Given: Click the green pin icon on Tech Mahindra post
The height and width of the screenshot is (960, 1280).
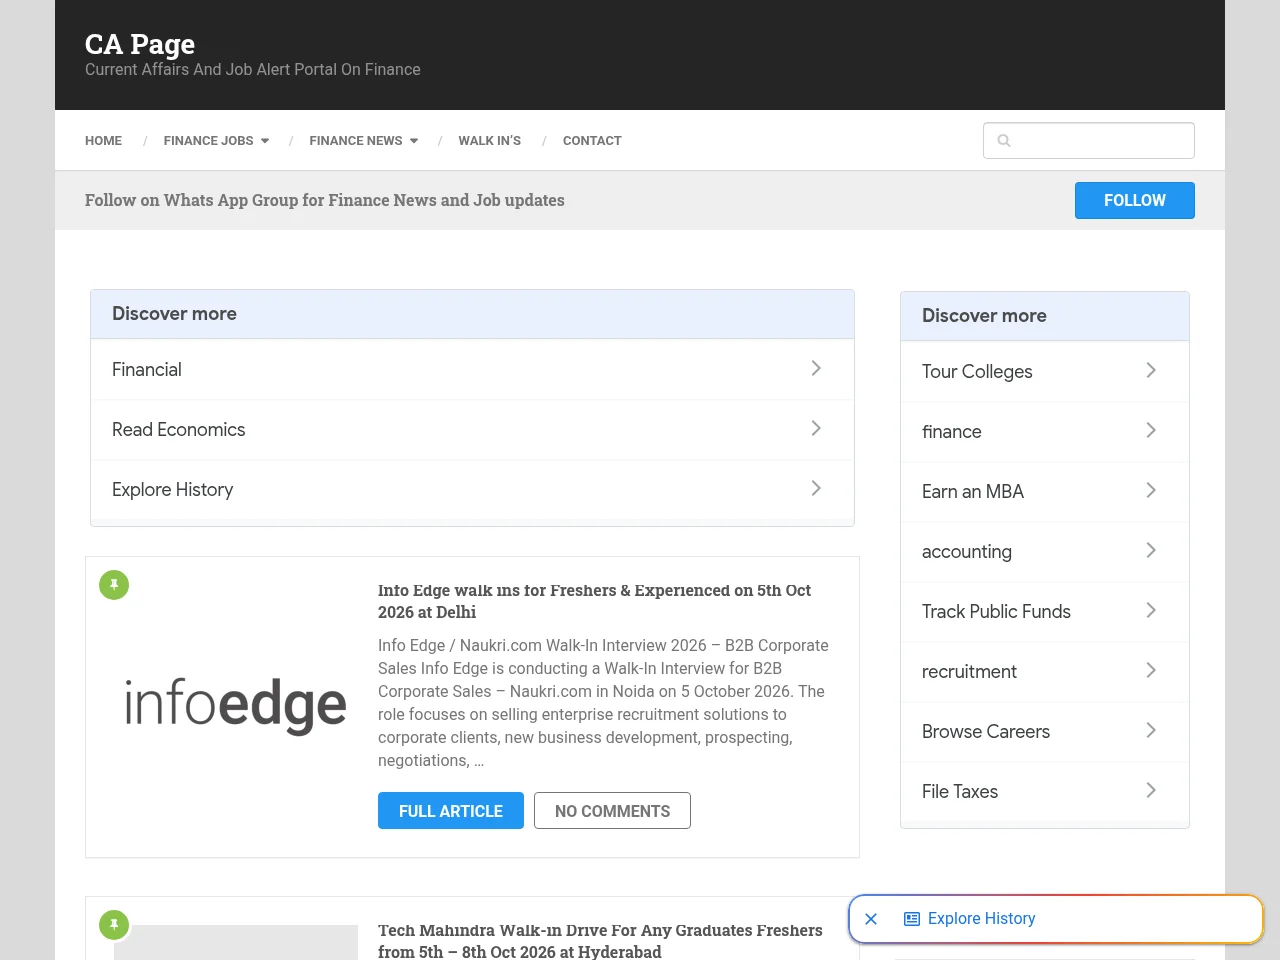Looking at the screenshot, I should [114, 925].
